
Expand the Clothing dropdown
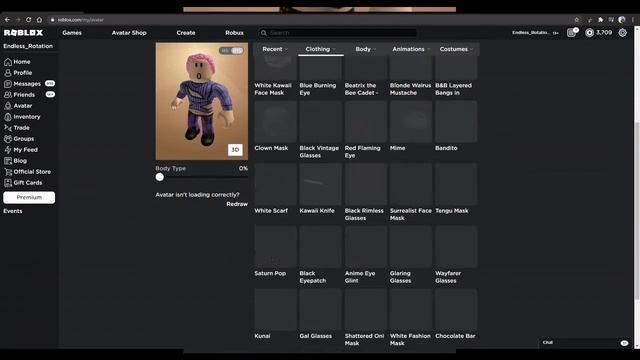(x=320, y=49)
